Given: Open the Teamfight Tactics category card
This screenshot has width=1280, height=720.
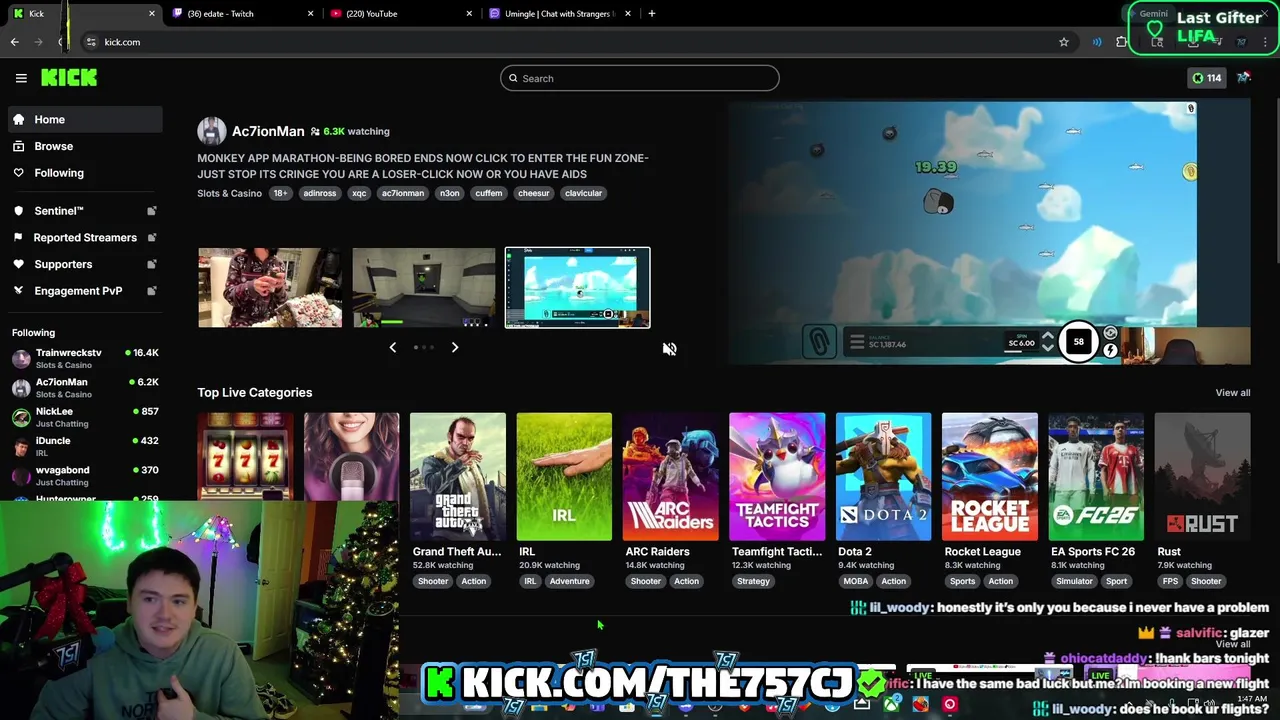Looking at the screenshot, I should (x=777, y=477).
